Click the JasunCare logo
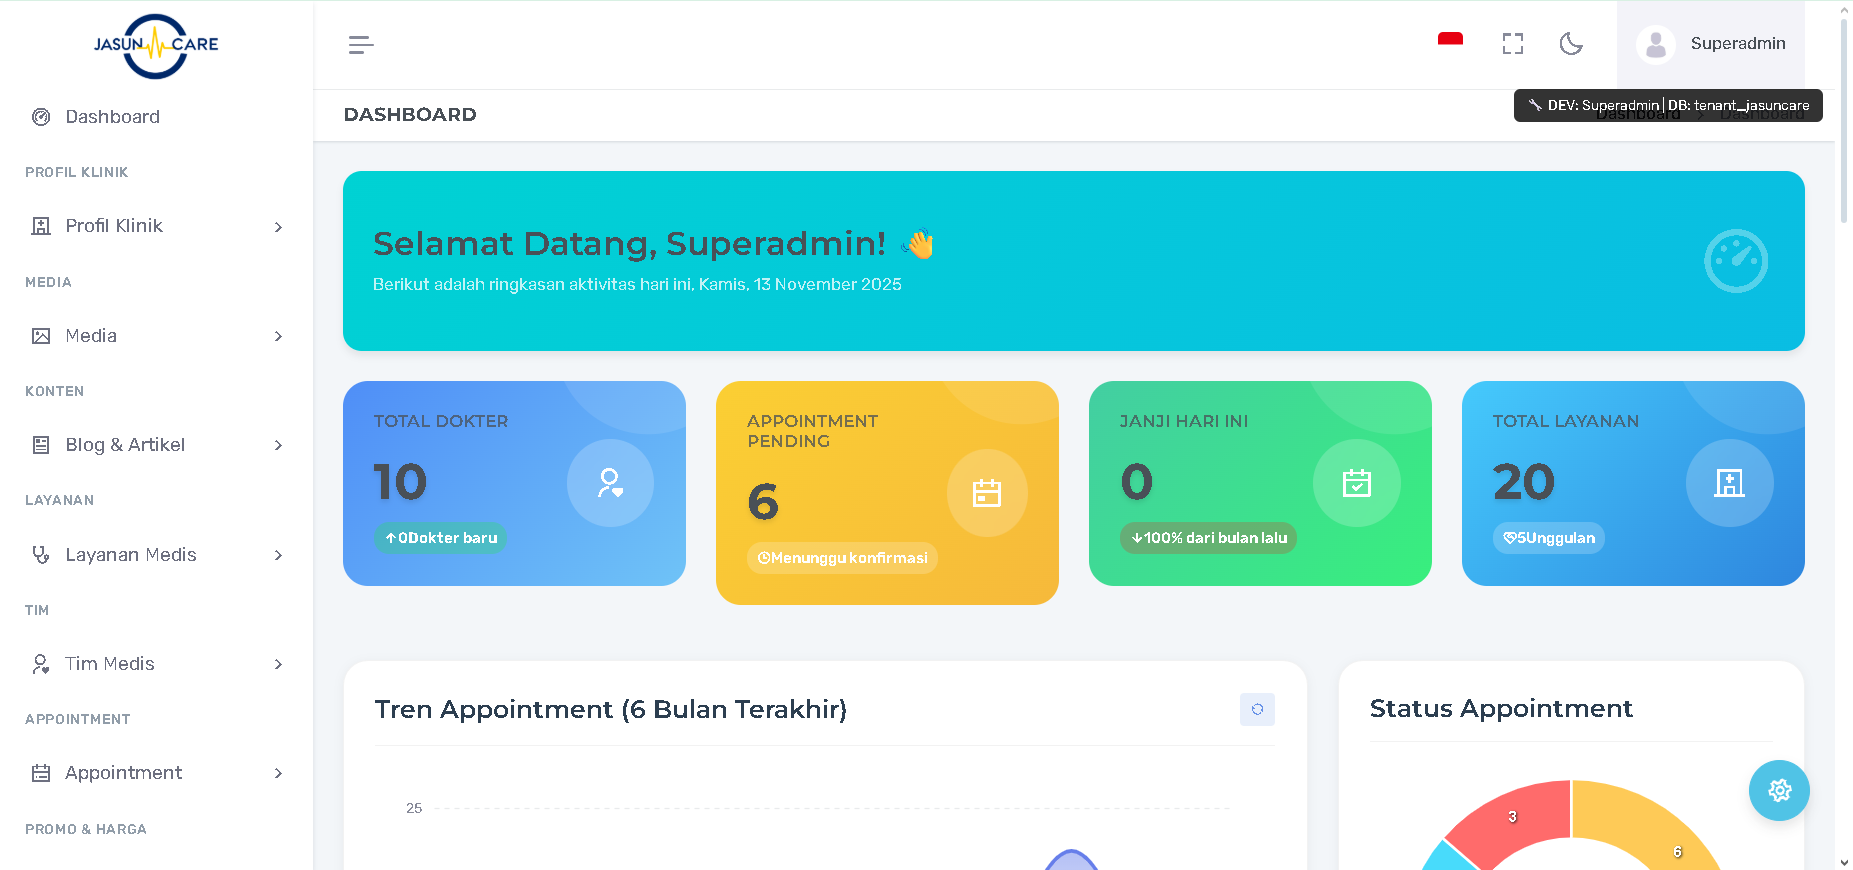Image resolution: width=1853 pixels, height=870 pixels. tap(156, 45)
